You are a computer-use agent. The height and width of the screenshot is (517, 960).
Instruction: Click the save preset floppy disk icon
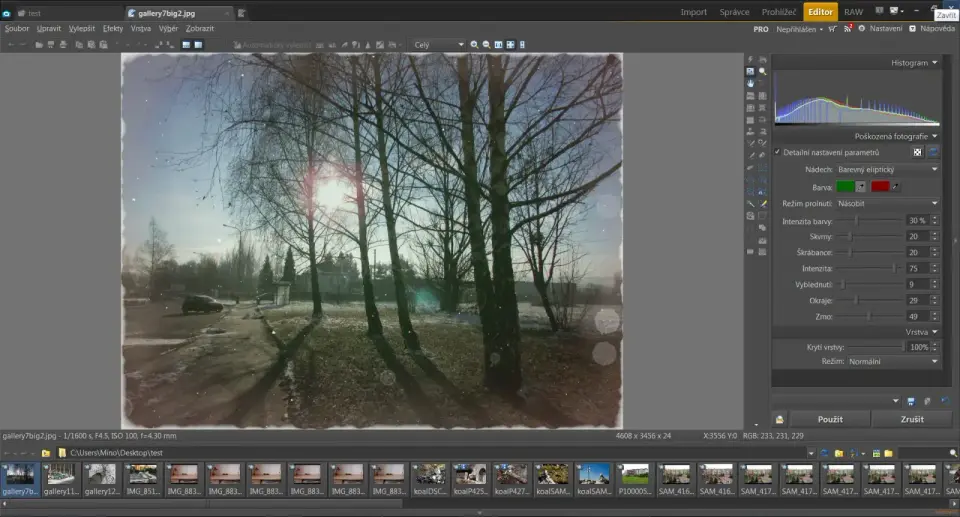[911, 401]
